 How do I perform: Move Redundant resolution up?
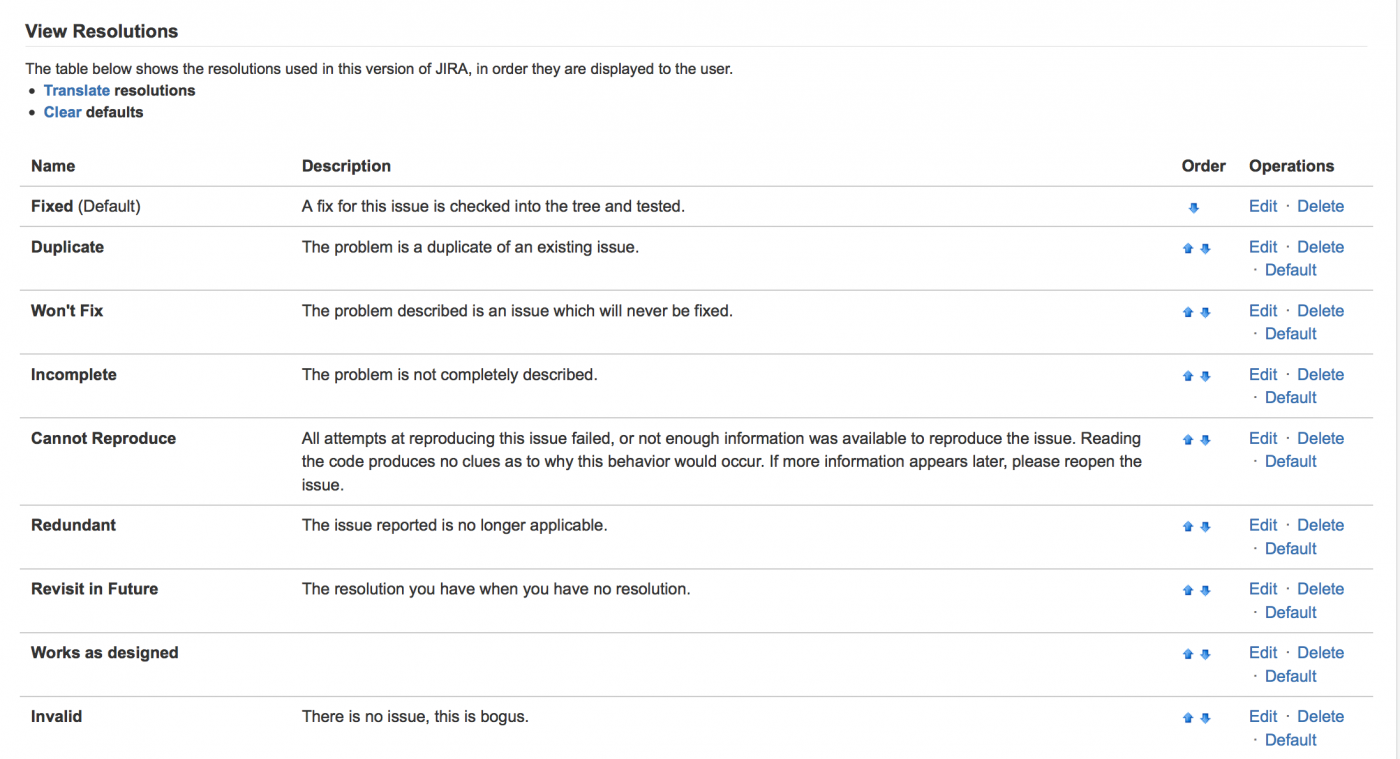coord(1188,527)
